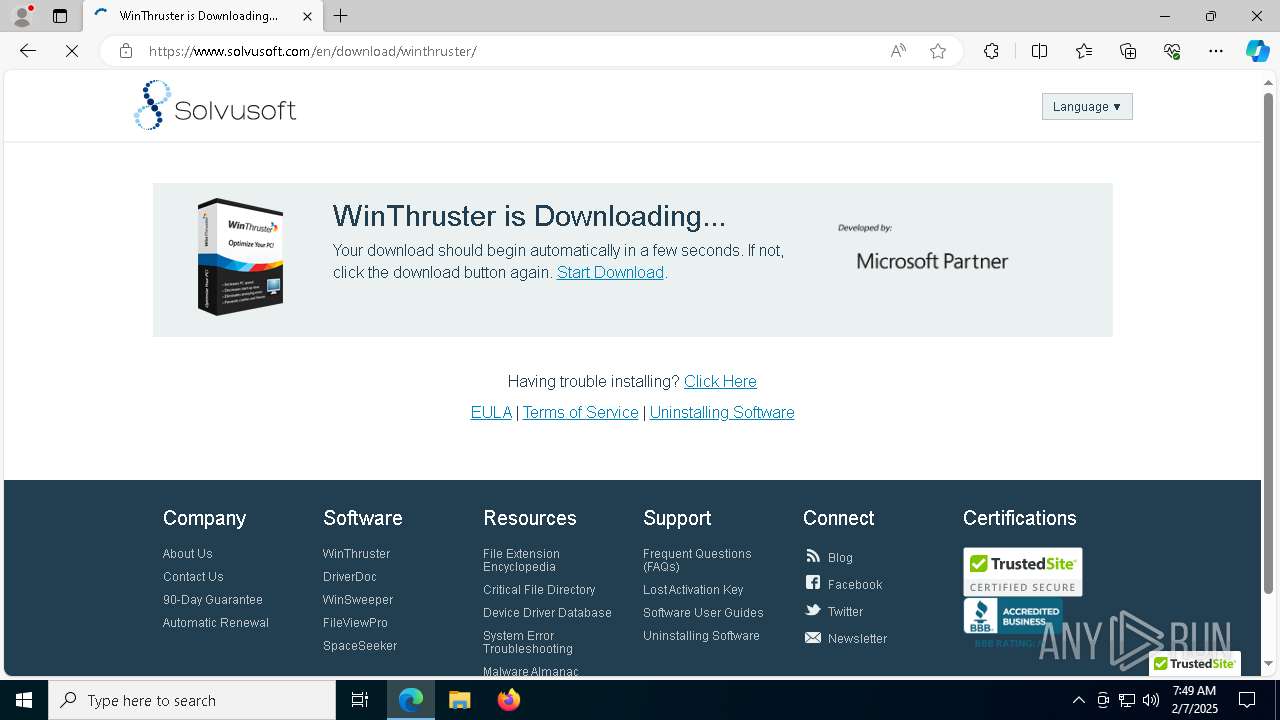Open Browser essentials icon
The width and height of the screenshot is (1280, 720).
(x=1172, y=51)
